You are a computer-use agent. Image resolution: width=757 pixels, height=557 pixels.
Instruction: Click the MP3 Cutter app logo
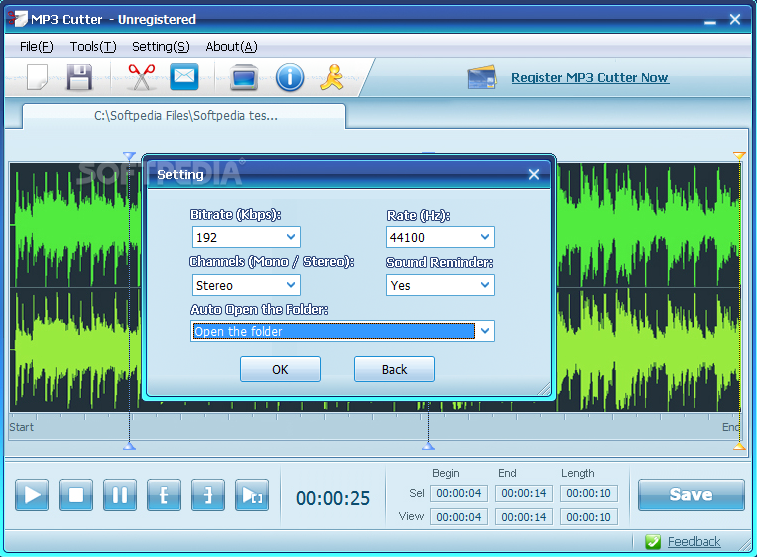coord(17,19)
